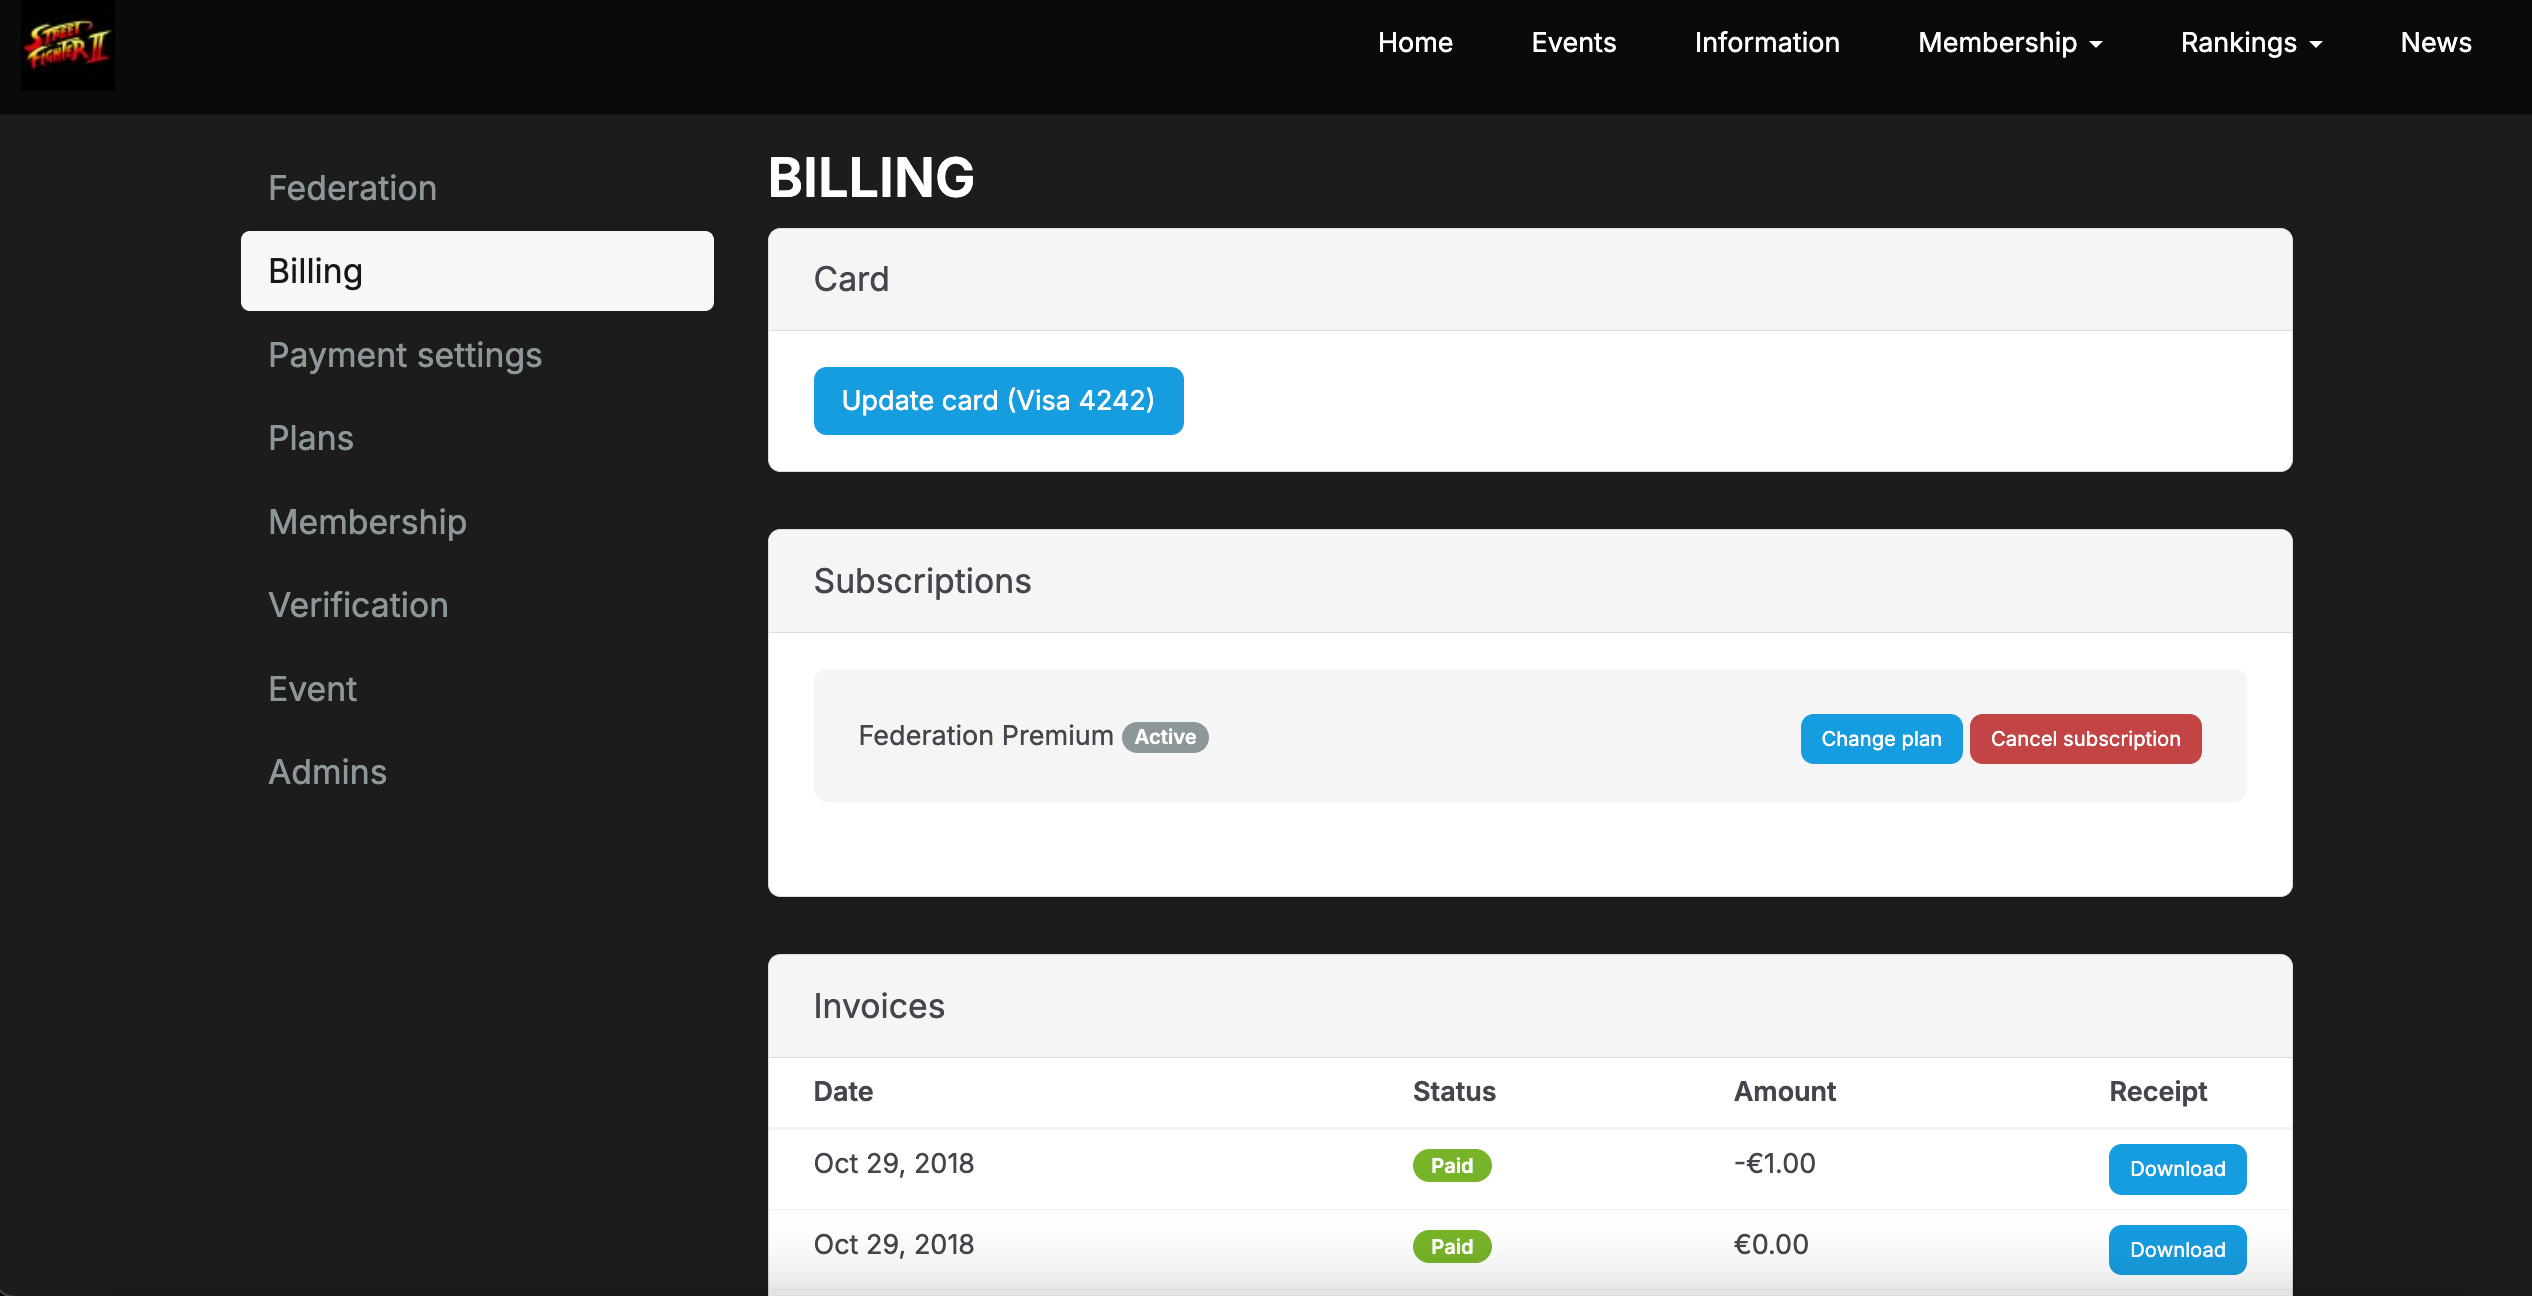Screen dimensions: 2532x1296
Task: Click the red Cancel subscription button
Action: (2085, 739)
